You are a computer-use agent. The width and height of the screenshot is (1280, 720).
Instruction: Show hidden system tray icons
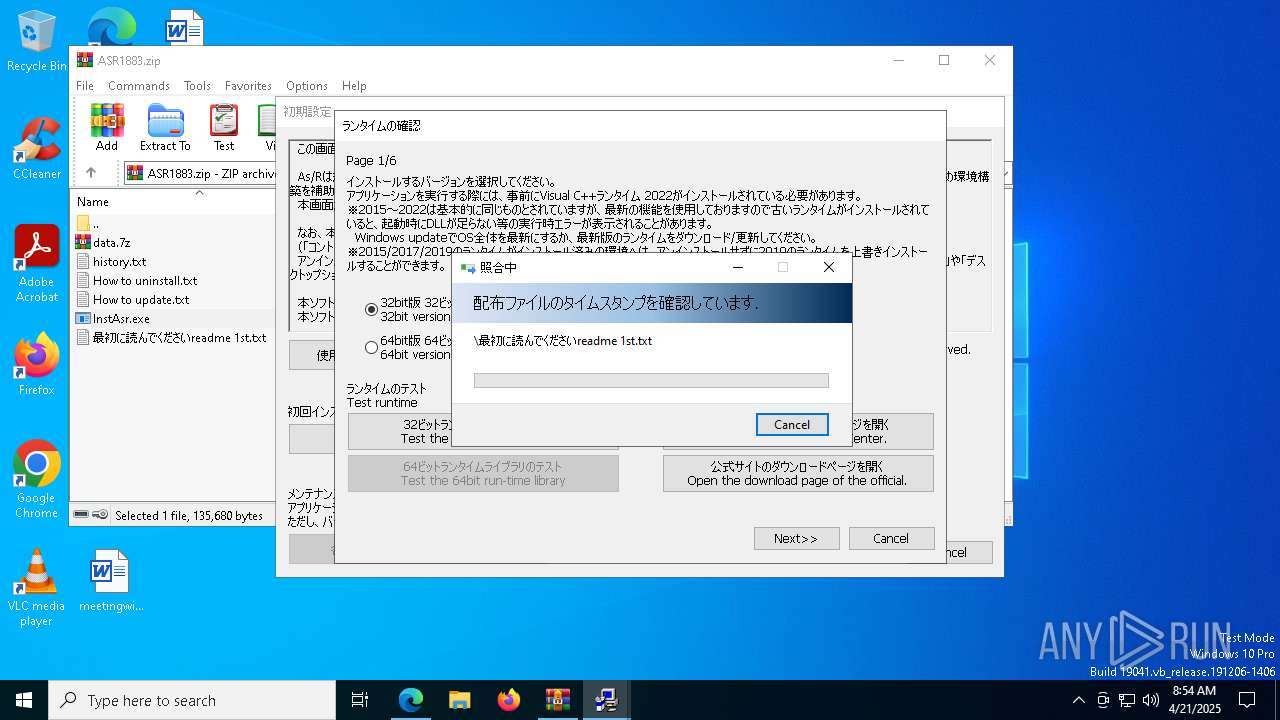1078,700
